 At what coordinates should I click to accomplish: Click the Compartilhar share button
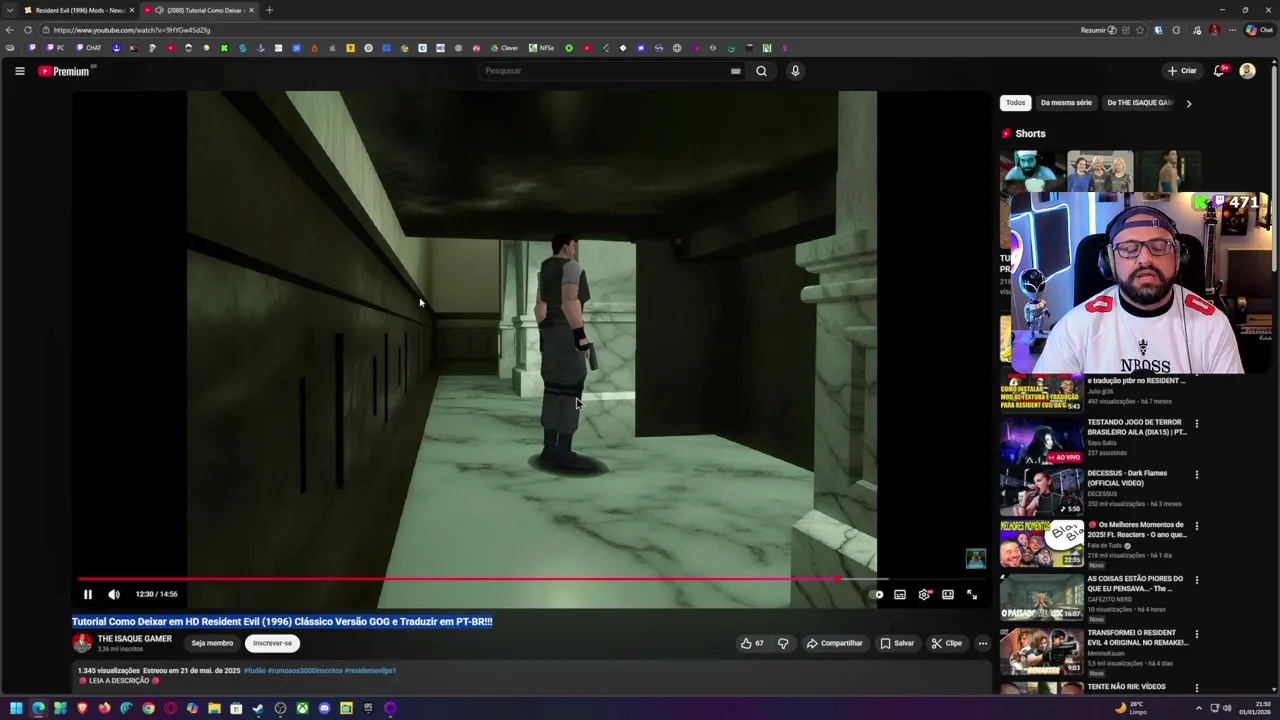[835, 643]
